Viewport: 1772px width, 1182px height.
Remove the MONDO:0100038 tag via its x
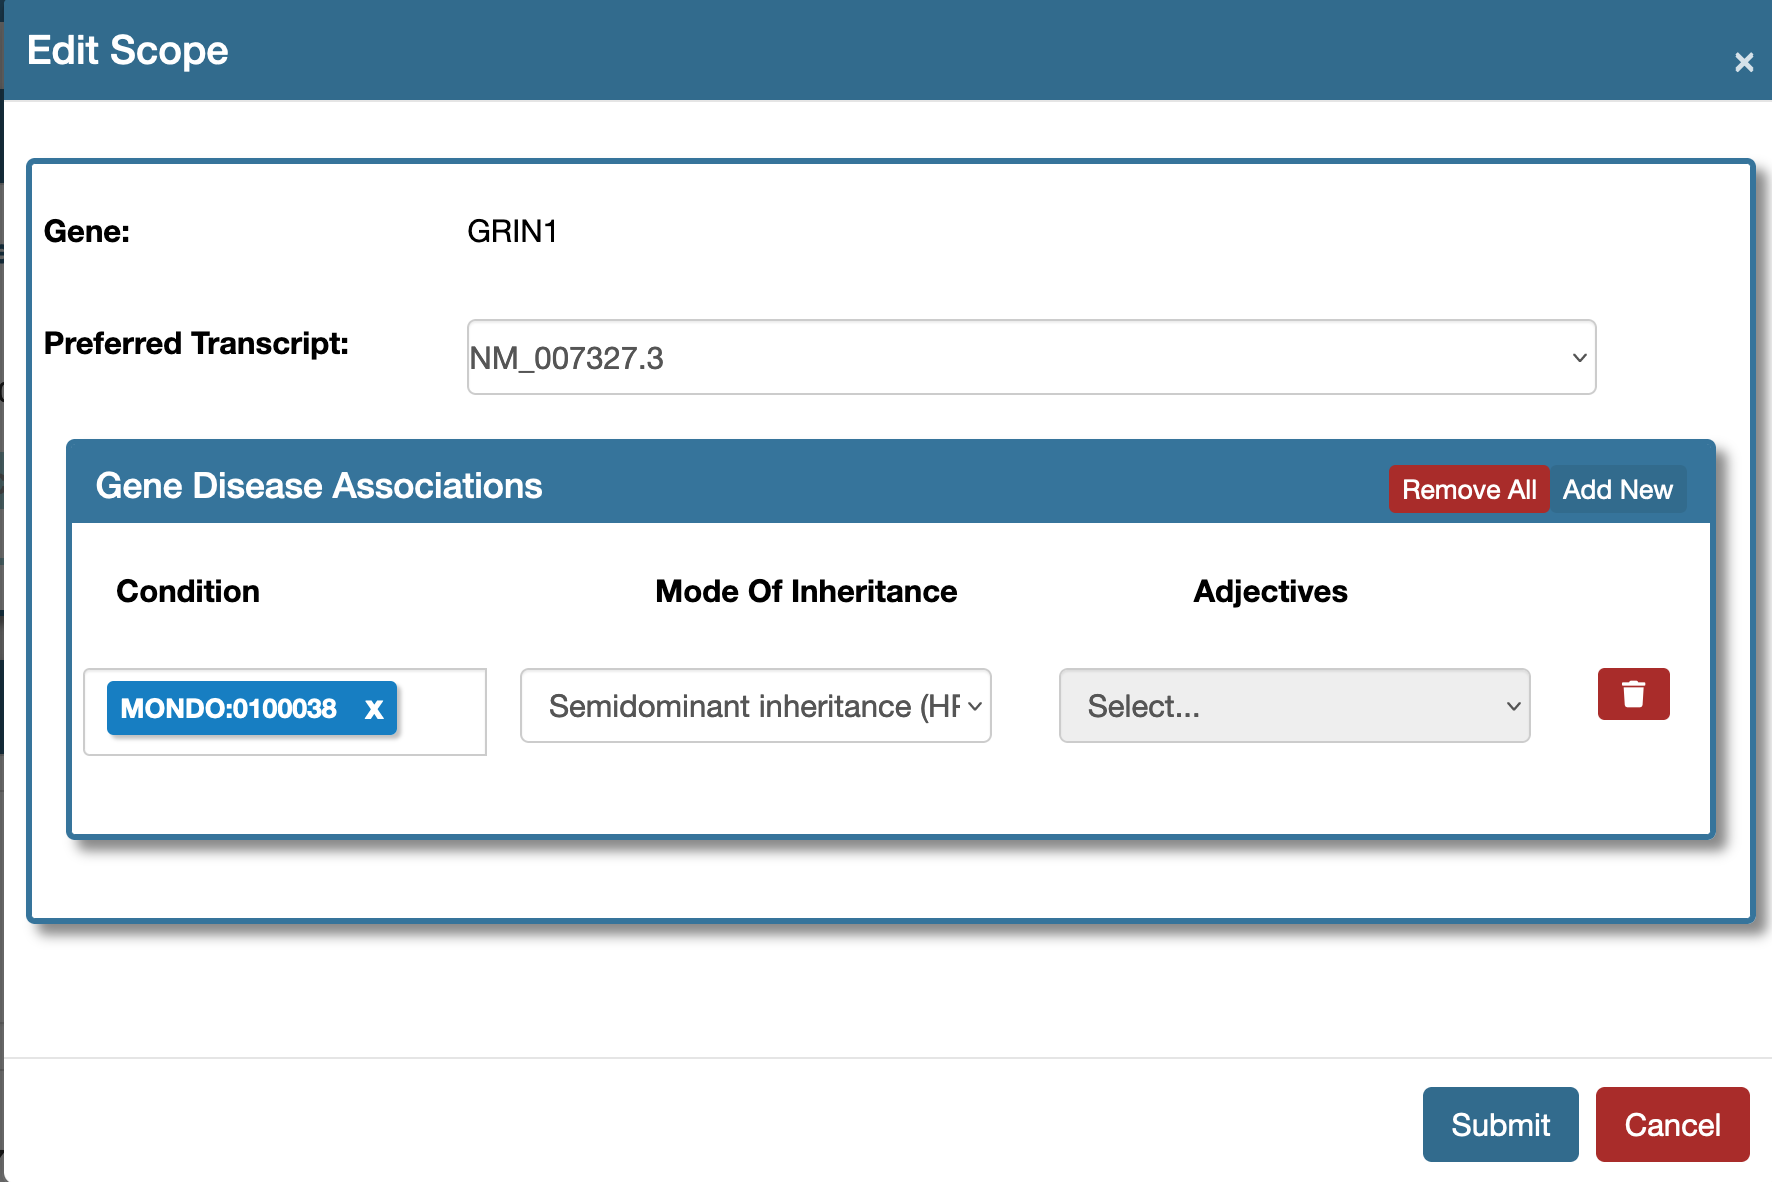(x=374, y=709)
